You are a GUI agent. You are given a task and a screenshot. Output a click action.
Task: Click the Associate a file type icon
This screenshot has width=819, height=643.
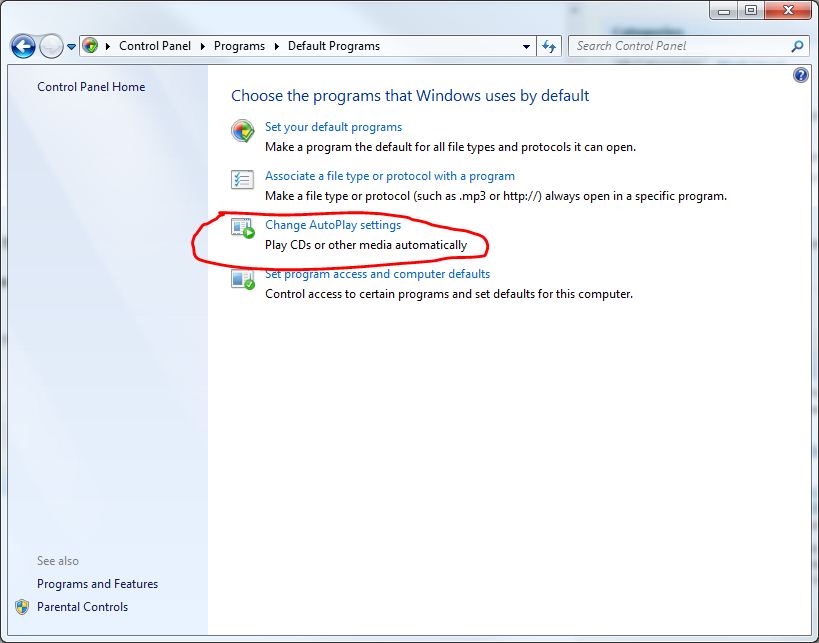(241, 179)
